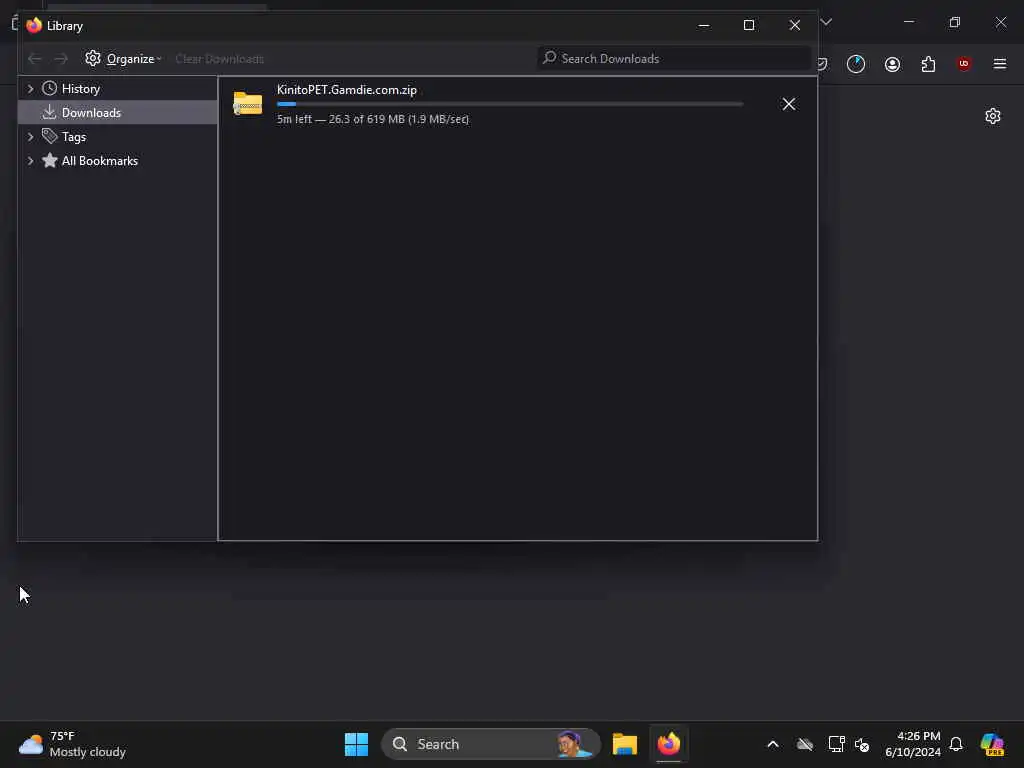Go back with Library back arrow

point(35,59)
